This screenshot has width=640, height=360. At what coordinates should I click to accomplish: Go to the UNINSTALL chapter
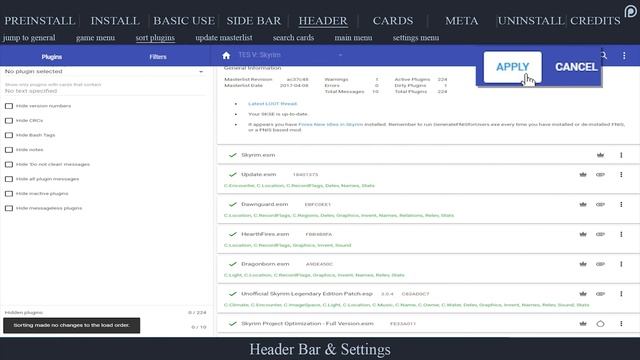(531, 20)
